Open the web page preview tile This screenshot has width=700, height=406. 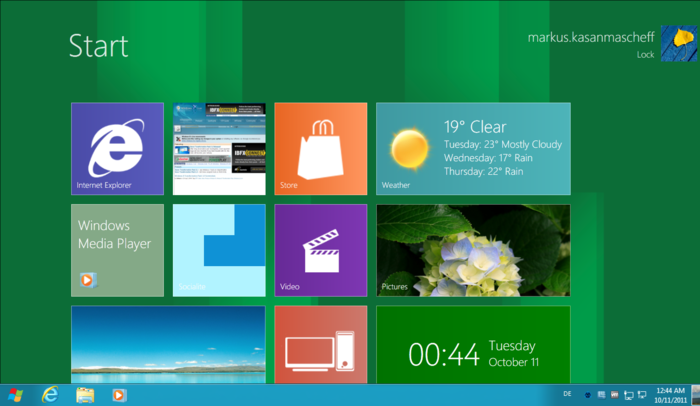pos(219,149)
